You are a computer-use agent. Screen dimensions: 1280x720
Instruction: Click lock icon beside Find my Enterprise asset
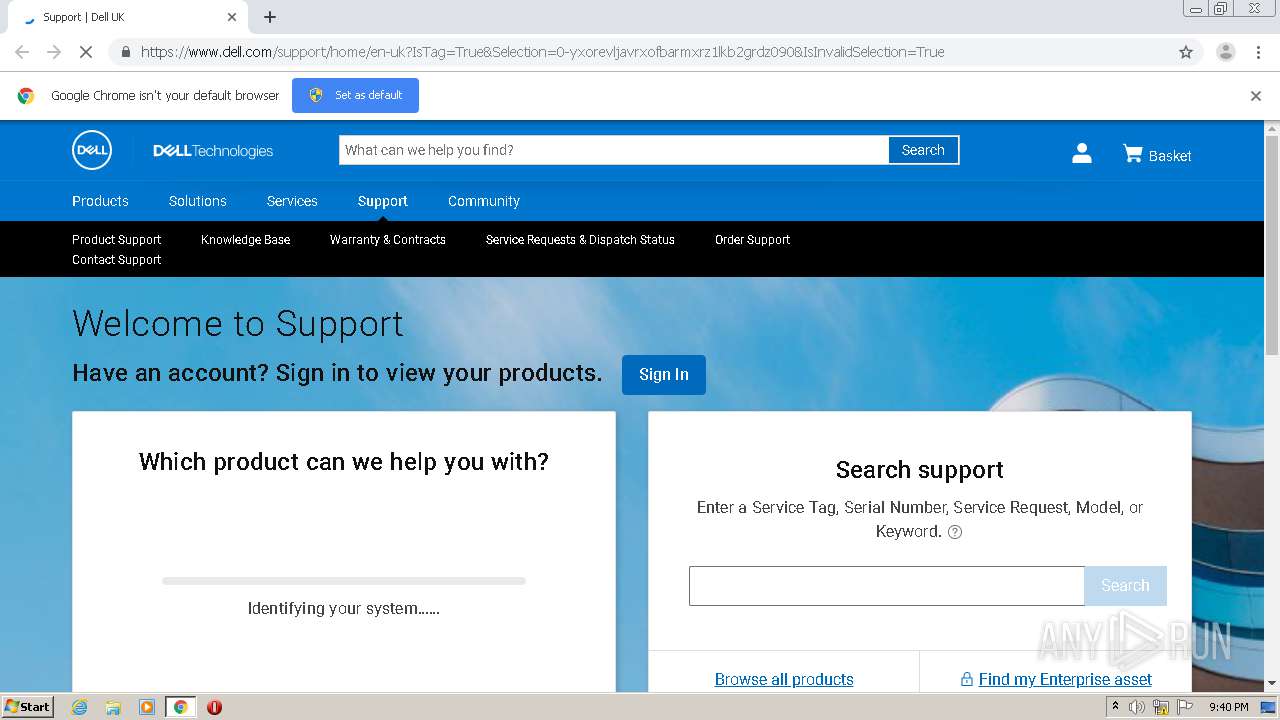(966, 679)
